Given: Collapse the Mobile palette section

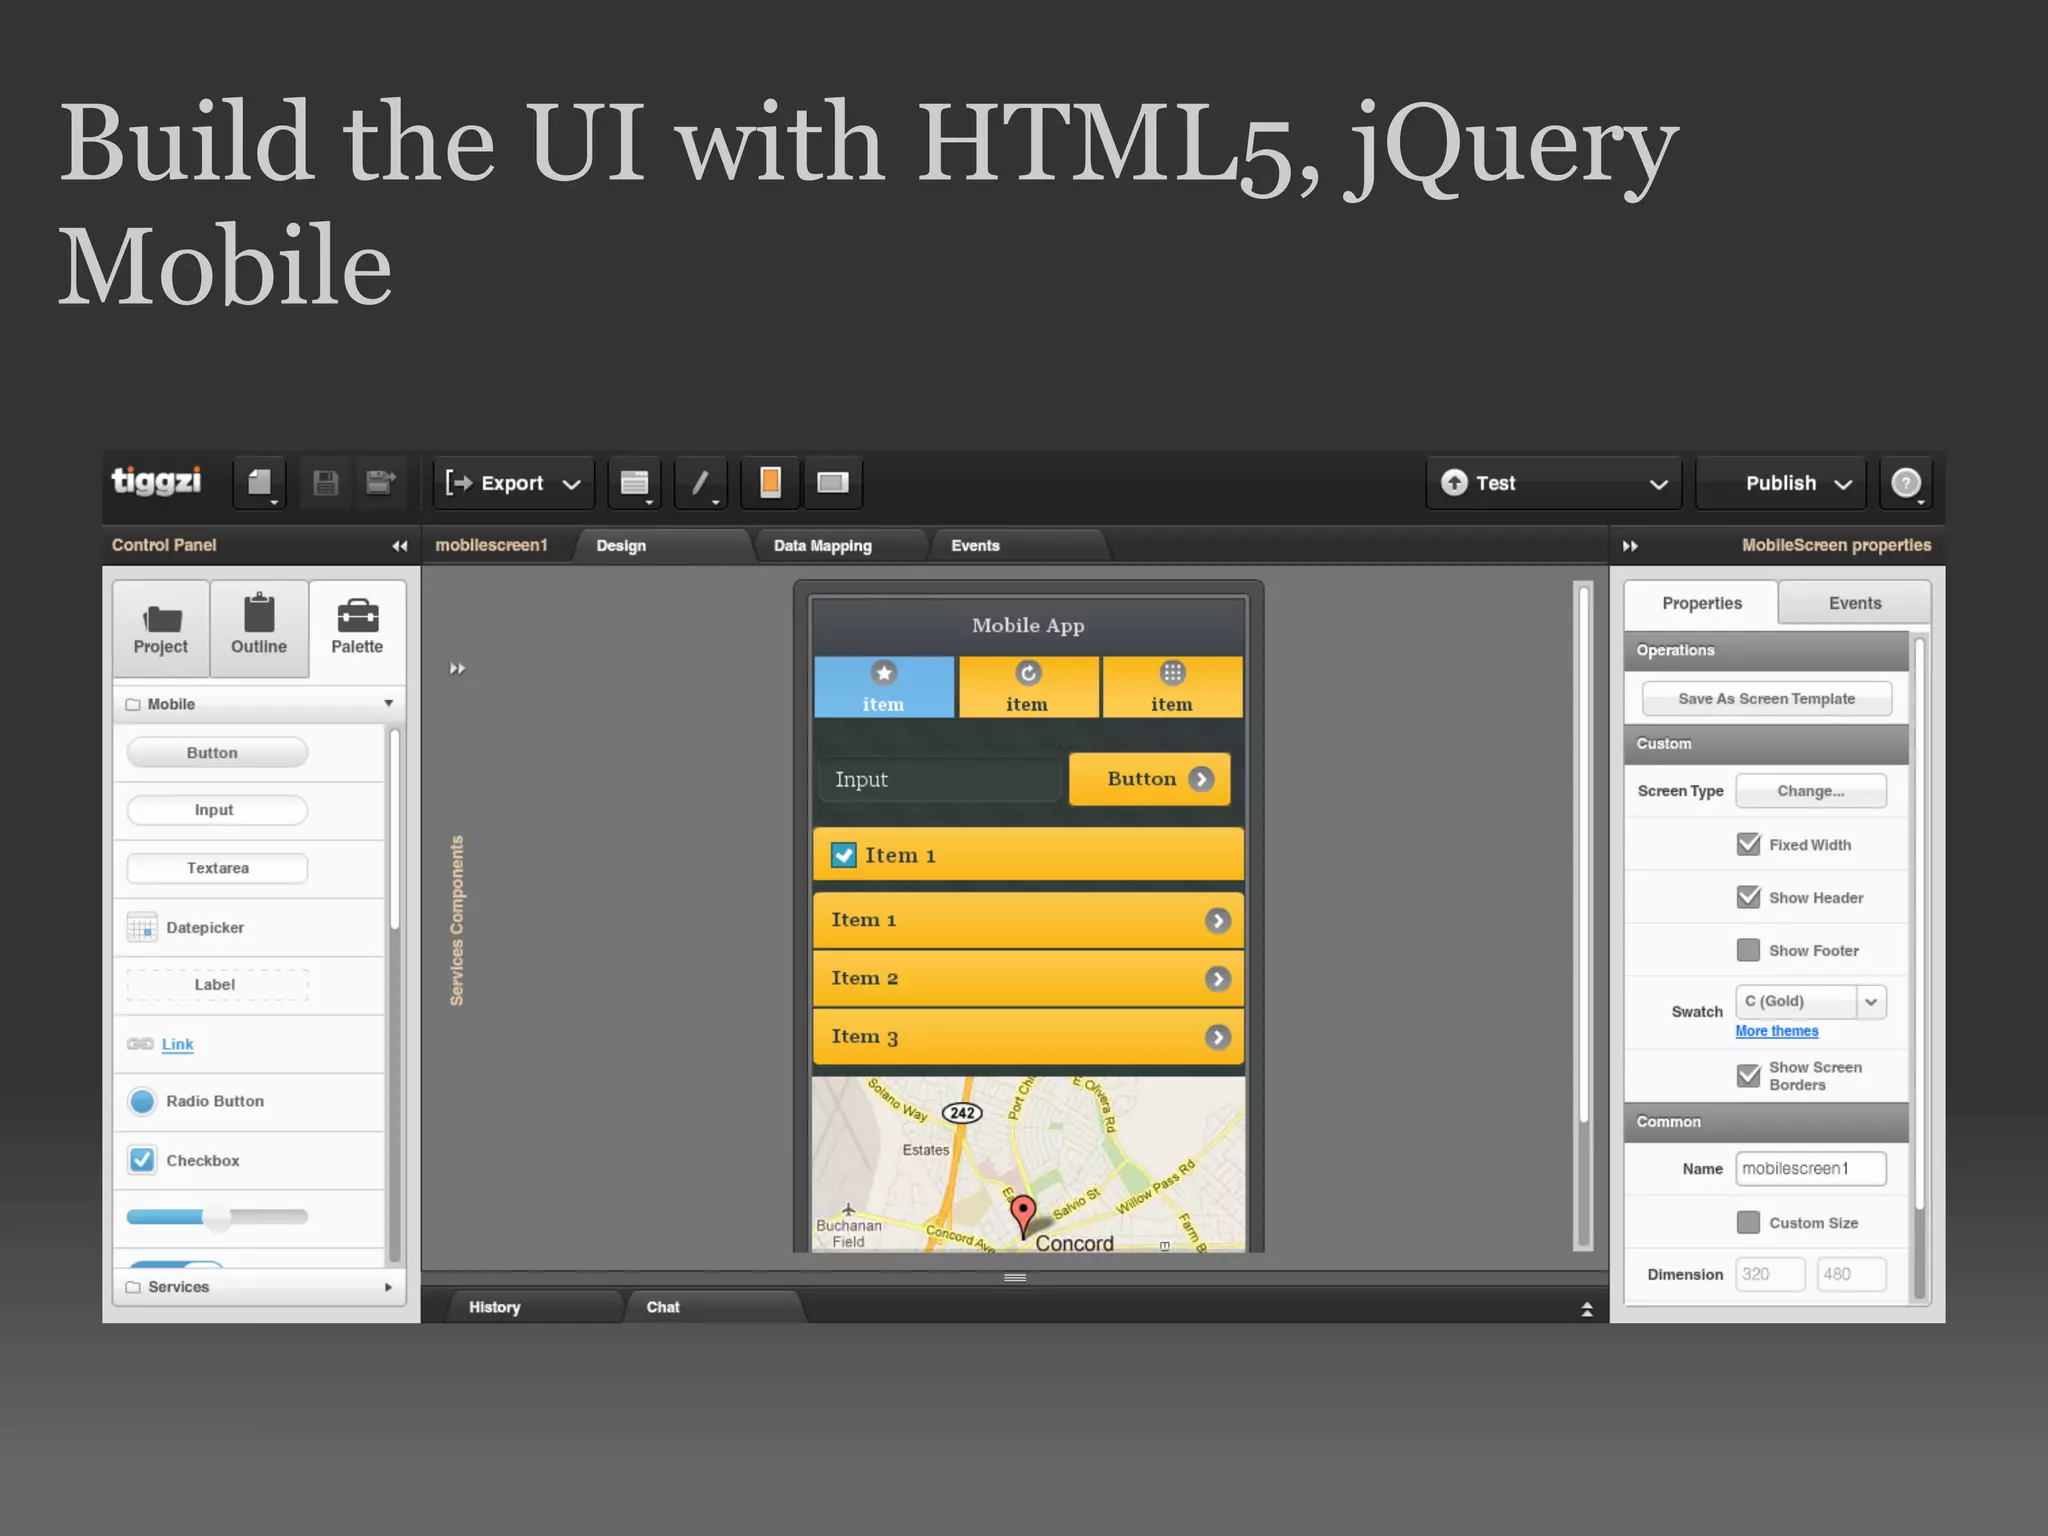Looking at the screenshot, I should [260, 704].
